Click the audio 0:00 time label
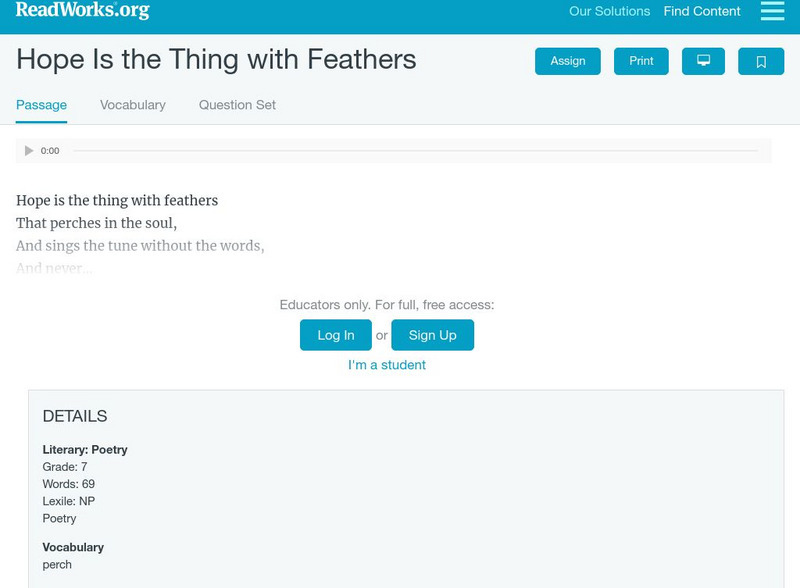The width and height of the screenshot is (800, 588). point(50,151)
